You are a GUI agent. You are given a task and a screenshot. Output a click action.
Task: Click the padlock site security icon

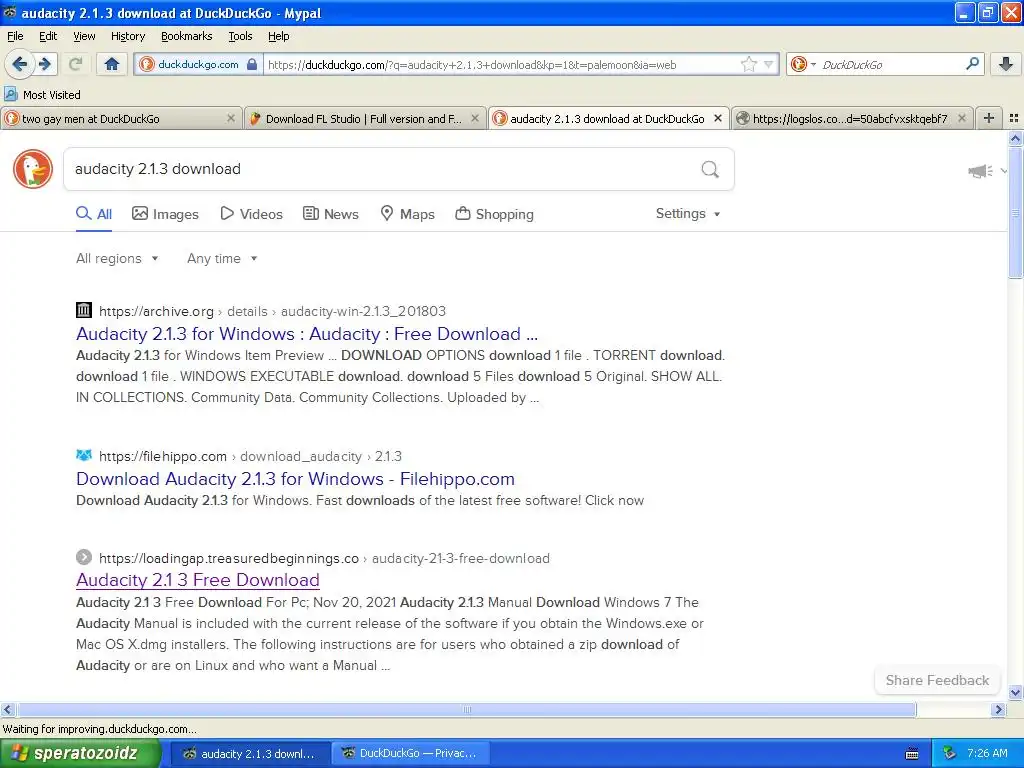click(x=252, y=64)
